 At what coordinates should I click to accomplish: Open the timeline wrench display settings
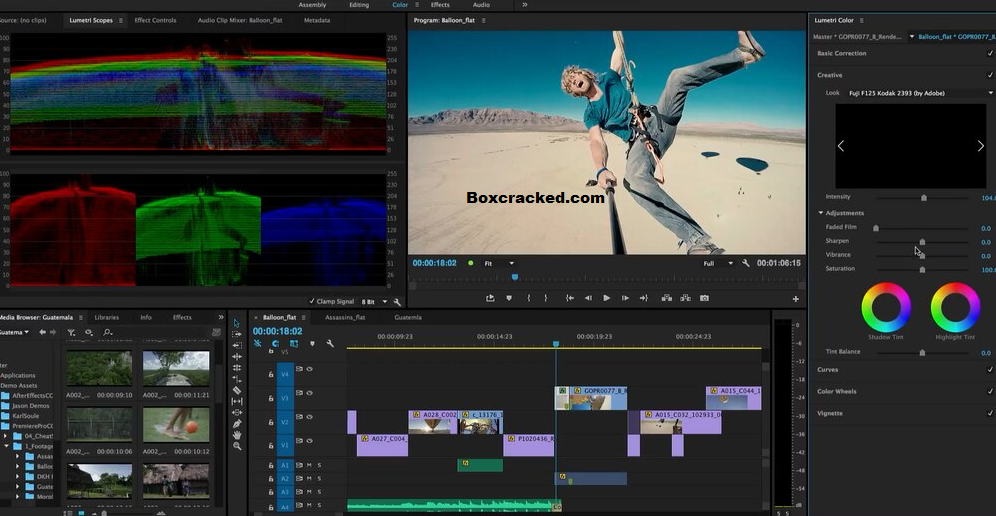pyautogui.click(x=330, y=344)
